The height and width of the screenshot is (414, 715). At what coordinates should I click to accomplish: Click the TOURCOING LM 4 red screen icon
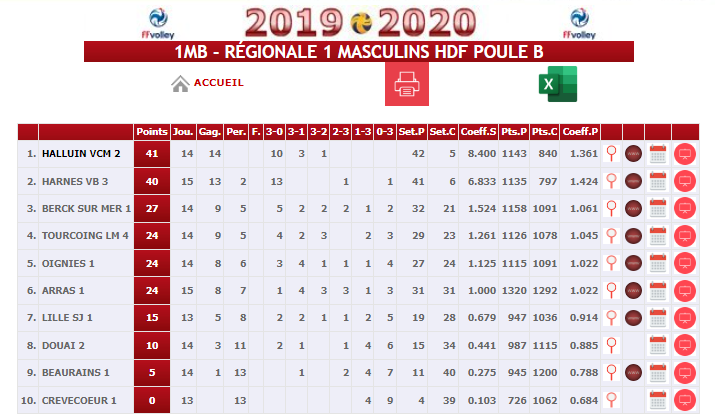click(x=684, y=236)
